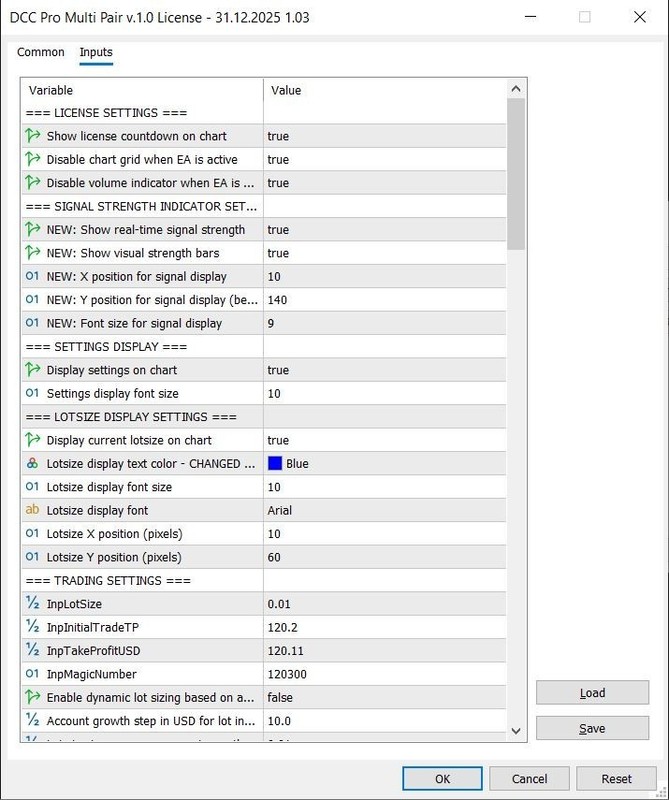Viewport: 669px width, 800px height.
Task: Select the '=== TRADING SETTINGS ===' row
Action: click(x=264, y=580)
